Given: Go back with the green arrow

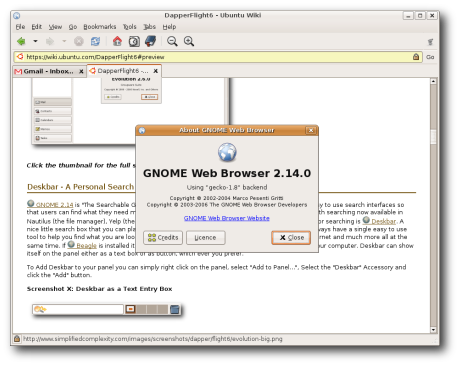Looking at the screenshot, I should click(21, 41).
